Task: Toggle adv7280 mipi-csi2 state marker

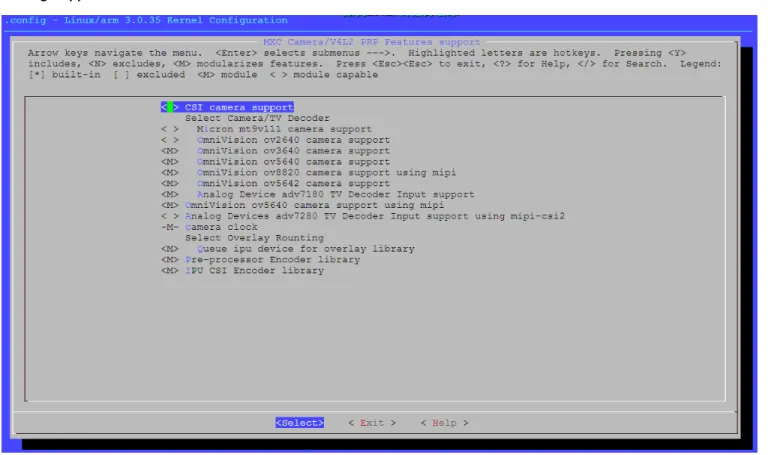Action: 170,216
